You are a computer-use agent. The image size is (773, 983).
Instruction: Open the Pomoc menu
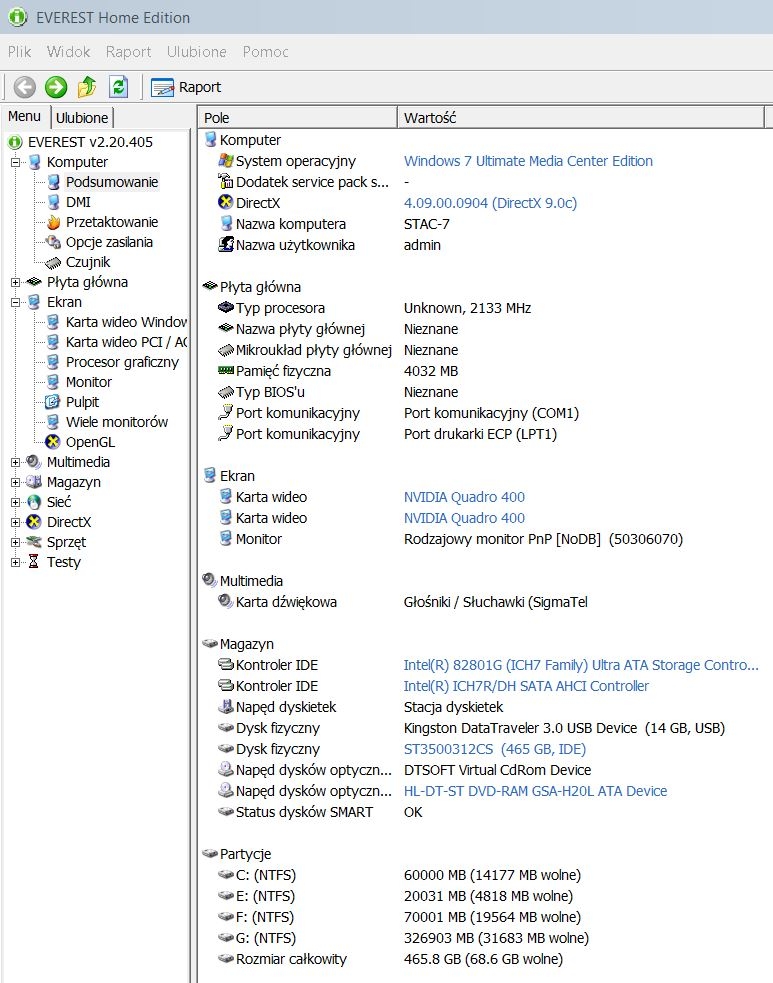[265, 52]
